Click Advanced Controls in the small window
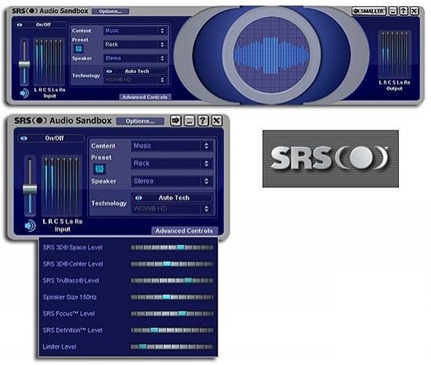Image resolution: width=431 pixels, height=365 pixels. point(184,231)
